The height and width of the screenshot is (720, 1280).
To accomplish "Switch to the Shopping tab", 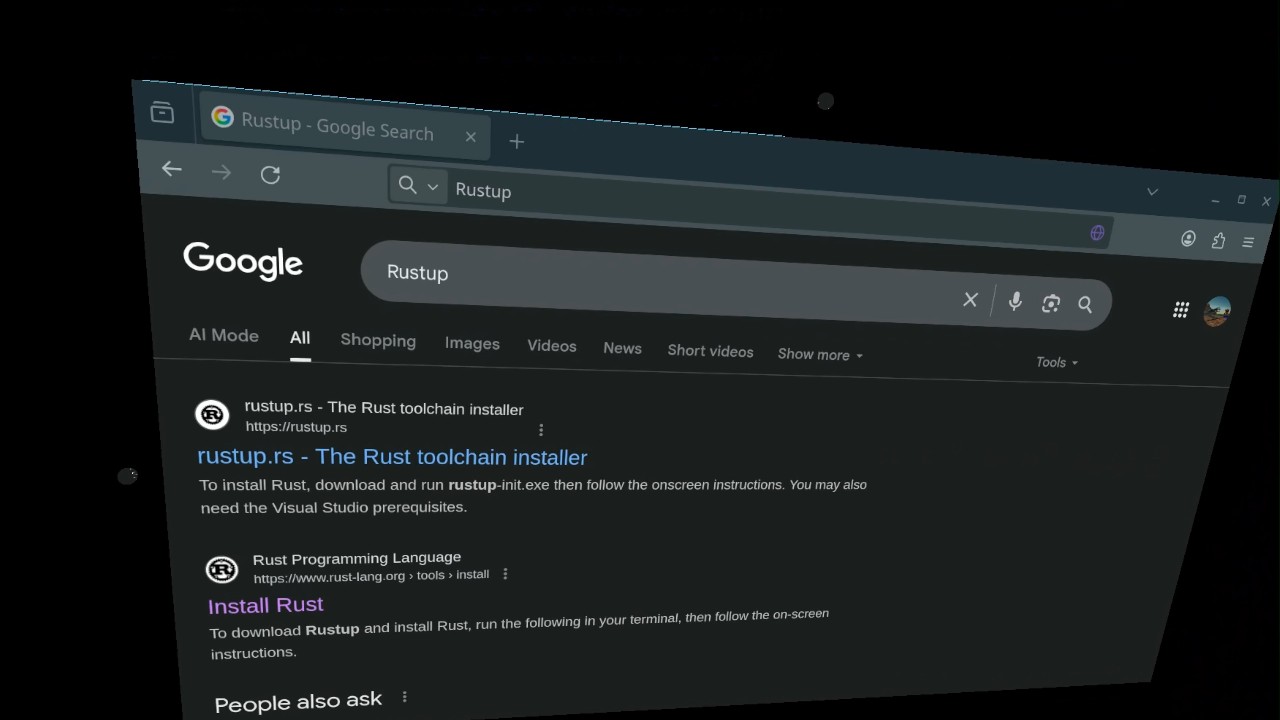I will 378,341.
